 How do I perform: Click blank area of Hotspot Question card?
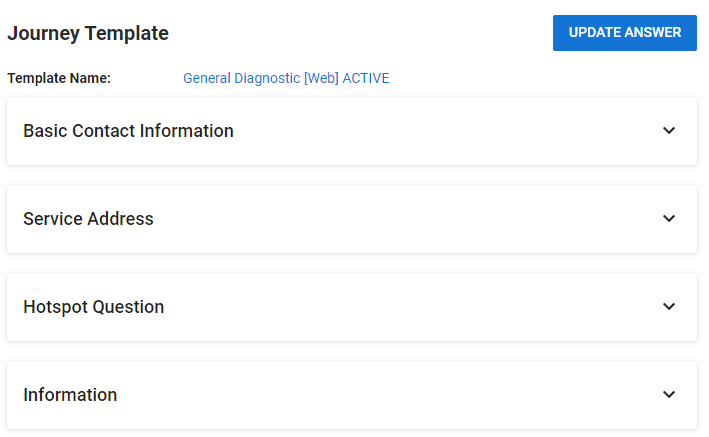pyautogui.click(x=407, y=307)
